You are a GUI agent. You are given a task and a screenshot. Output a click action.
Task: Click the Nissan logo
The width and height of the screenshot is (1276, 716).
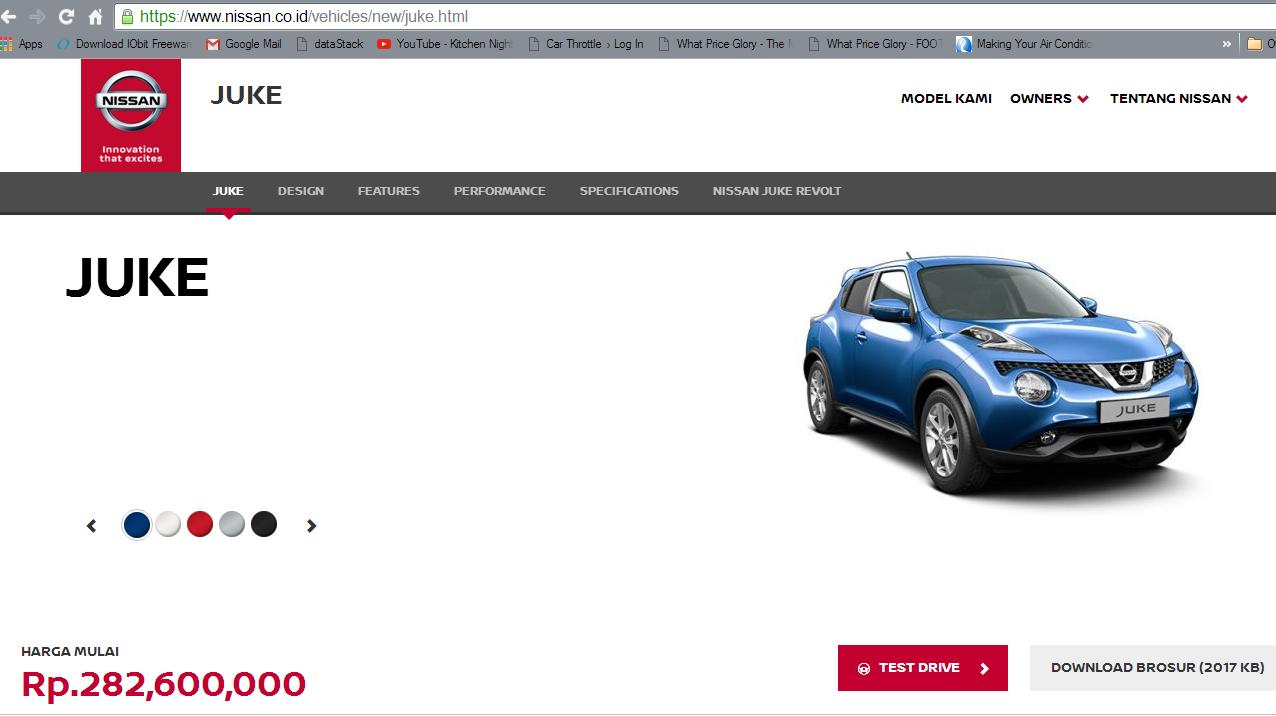coord(131,115)
